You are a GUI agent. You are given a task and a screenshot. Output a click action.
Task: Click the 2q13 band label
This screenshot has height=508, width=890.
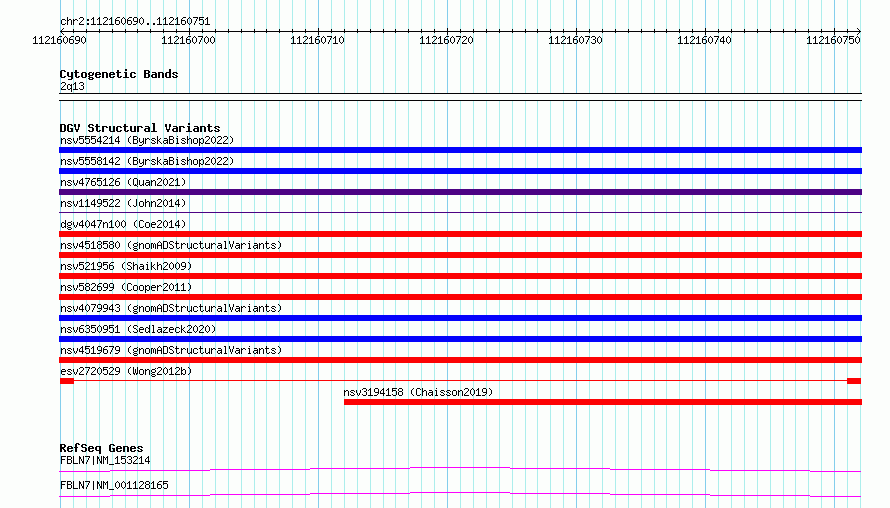(x=72, y=86)
